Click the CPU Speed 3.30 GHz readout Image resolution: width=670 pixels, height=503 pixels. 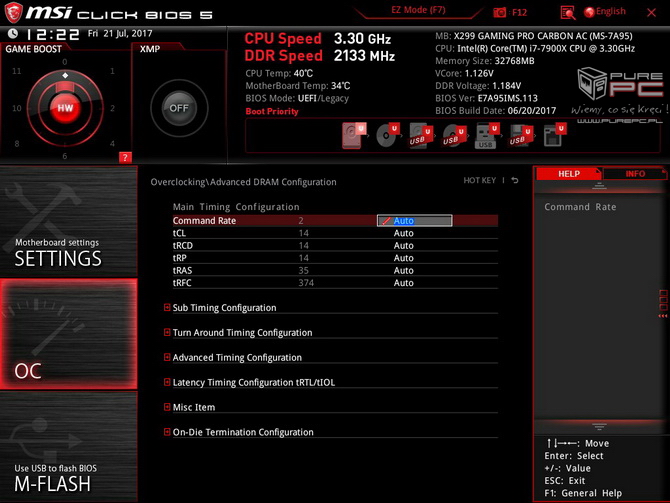coord(317,38)
